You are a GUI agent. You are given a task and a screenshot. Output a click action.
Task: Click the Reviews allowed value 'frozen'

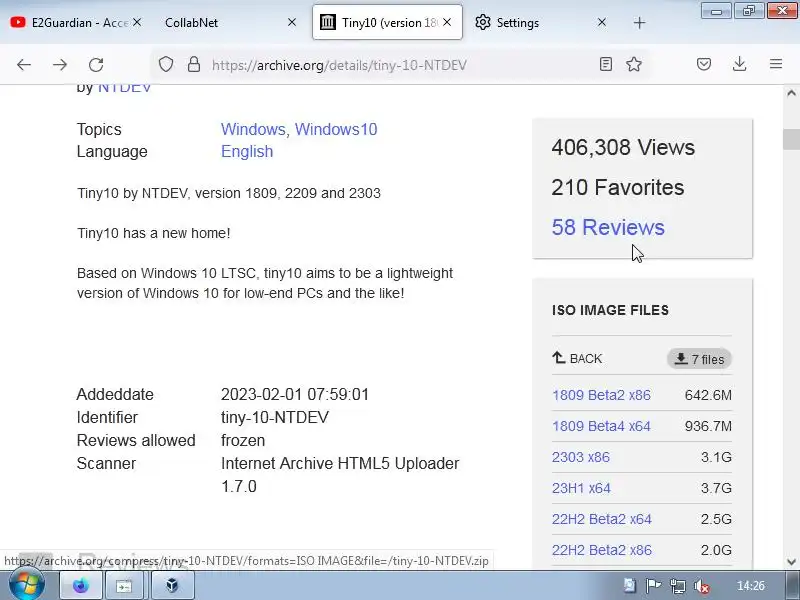pyautogui.click(x=243, y=440)
